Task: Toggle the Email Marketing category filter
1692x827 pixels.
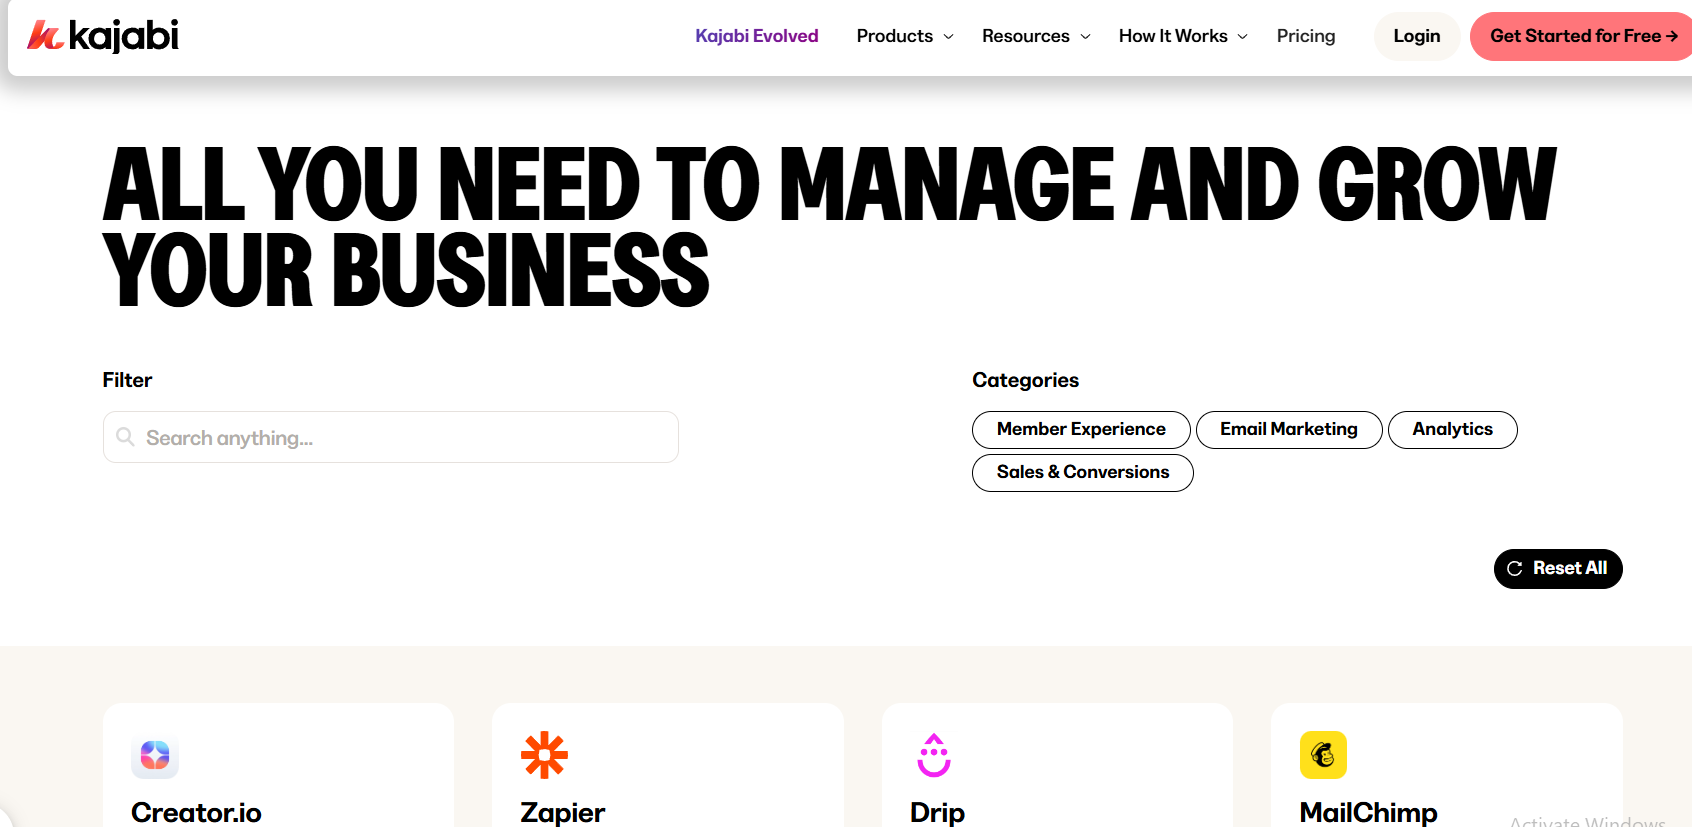Action: [1288, 429]
